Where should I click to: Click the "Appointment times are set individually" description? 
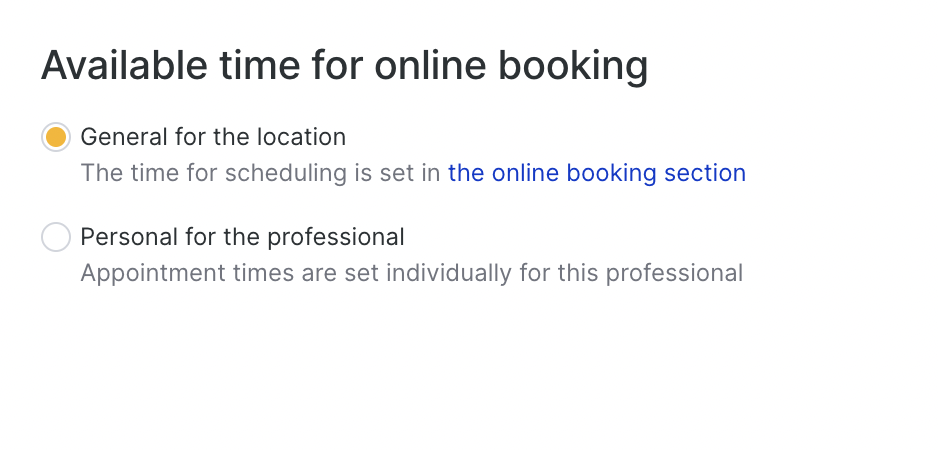pyautogui.click(x=411, y=273)
